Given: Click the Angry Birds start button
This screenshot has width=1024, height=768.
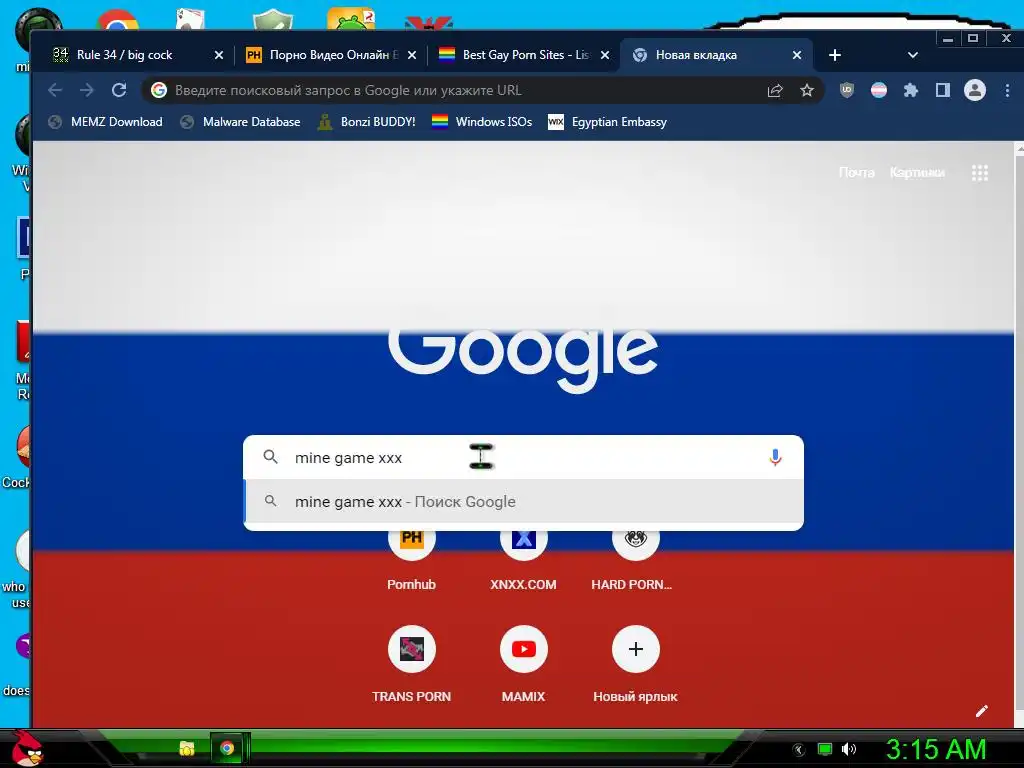Looking at the screenshot, I should pyautogui.click(x=26, y=747).
